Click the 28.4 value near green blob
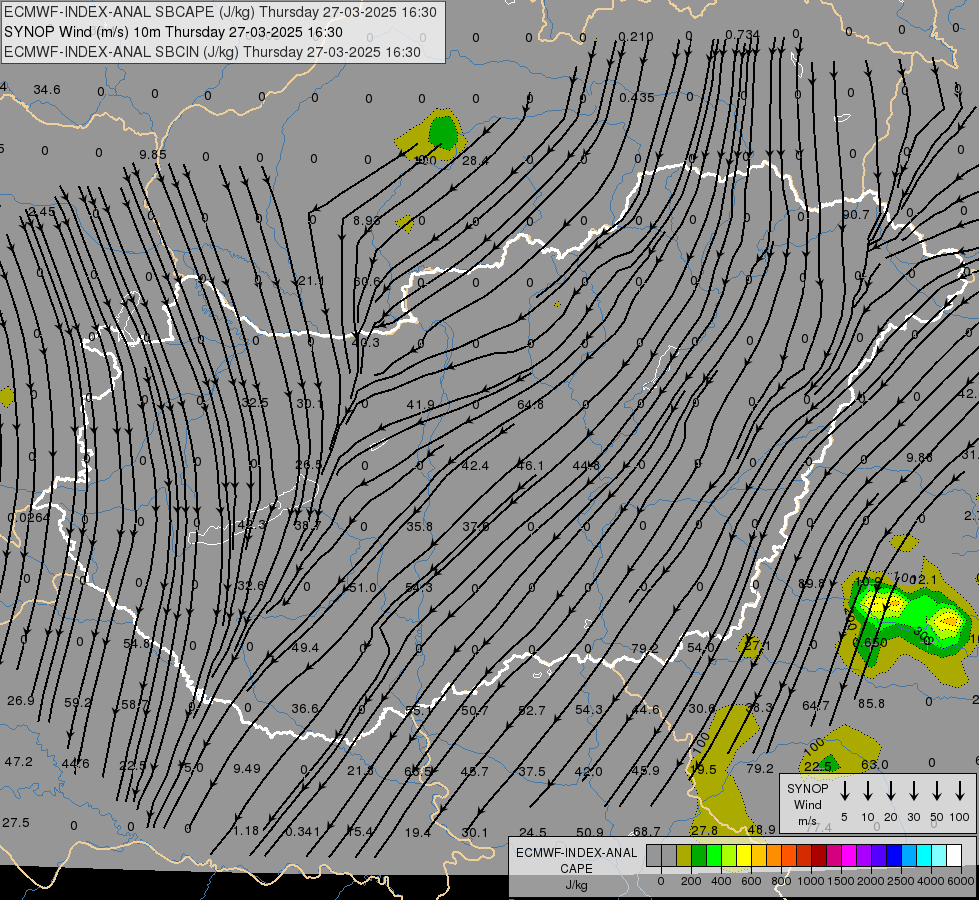 [x=475, y=161]
